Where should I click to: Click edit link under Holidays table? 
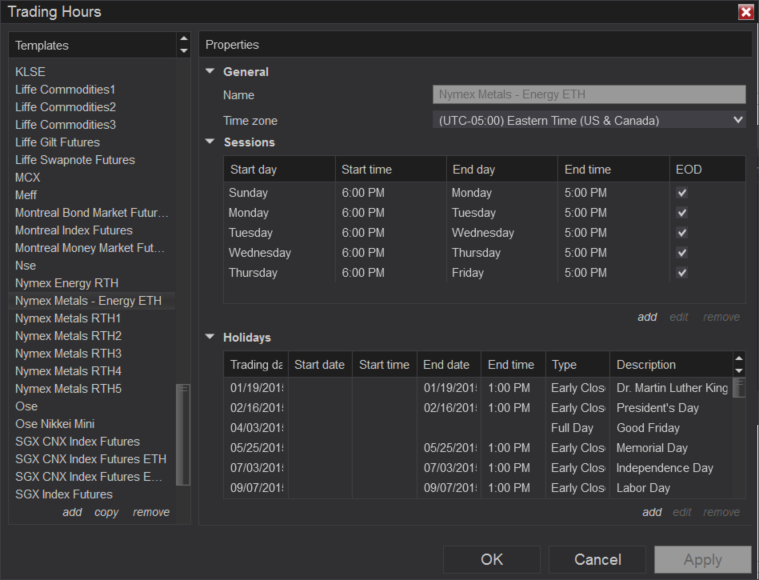click(682, 512)
